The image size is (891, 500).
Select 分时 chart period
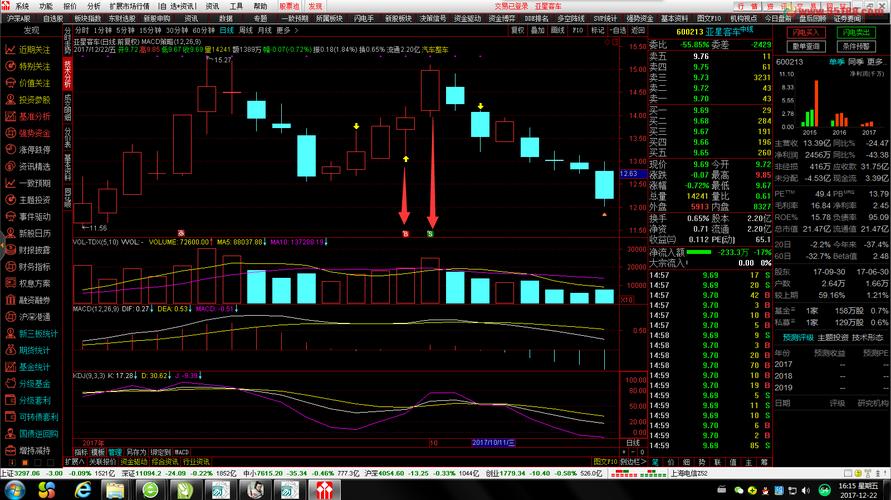pos(82,30)
